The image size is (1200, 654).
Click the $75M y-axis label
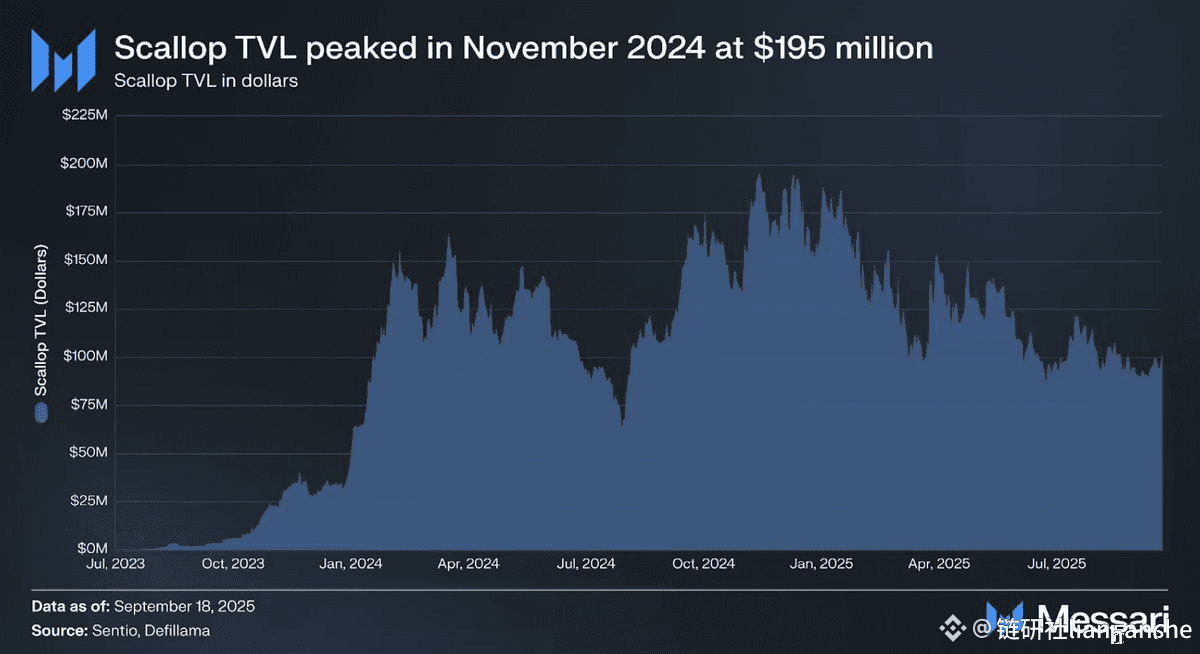click(x=87, y=405)
